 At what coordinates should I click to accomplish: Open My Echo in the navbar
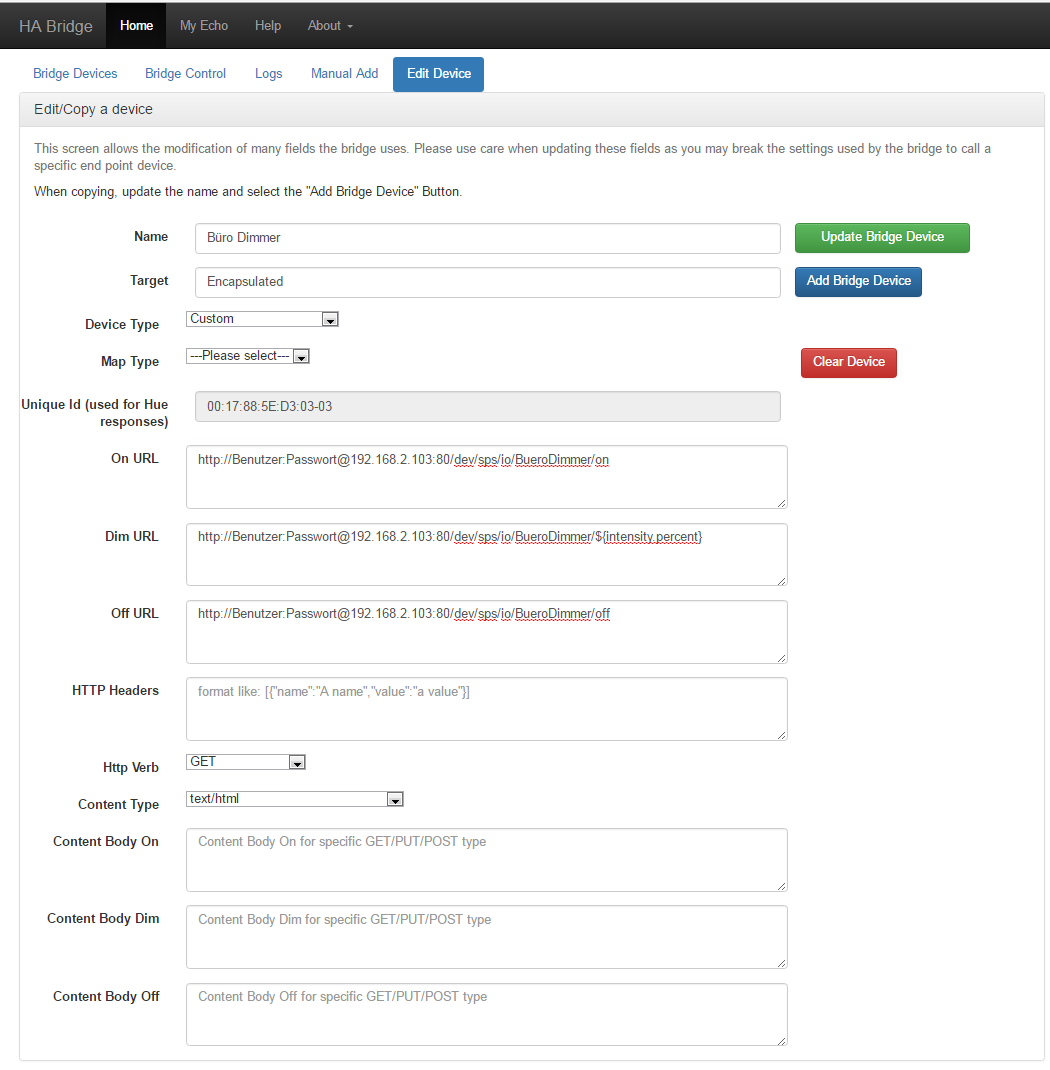pos(203,25)
